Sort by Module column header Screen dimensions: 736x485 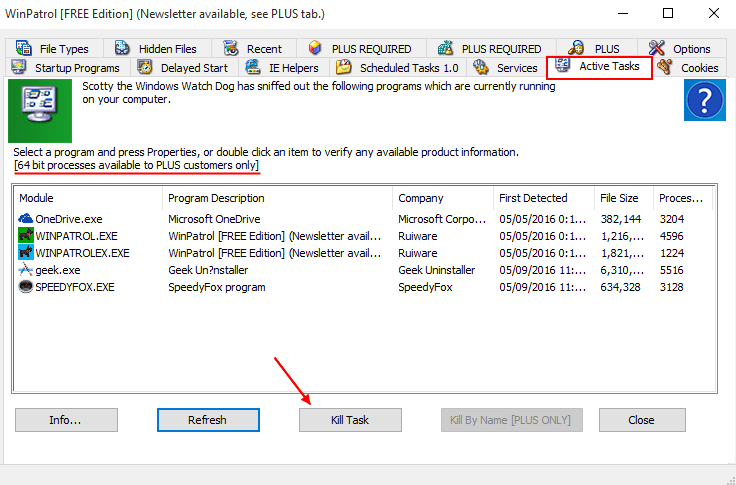(88, 198)
